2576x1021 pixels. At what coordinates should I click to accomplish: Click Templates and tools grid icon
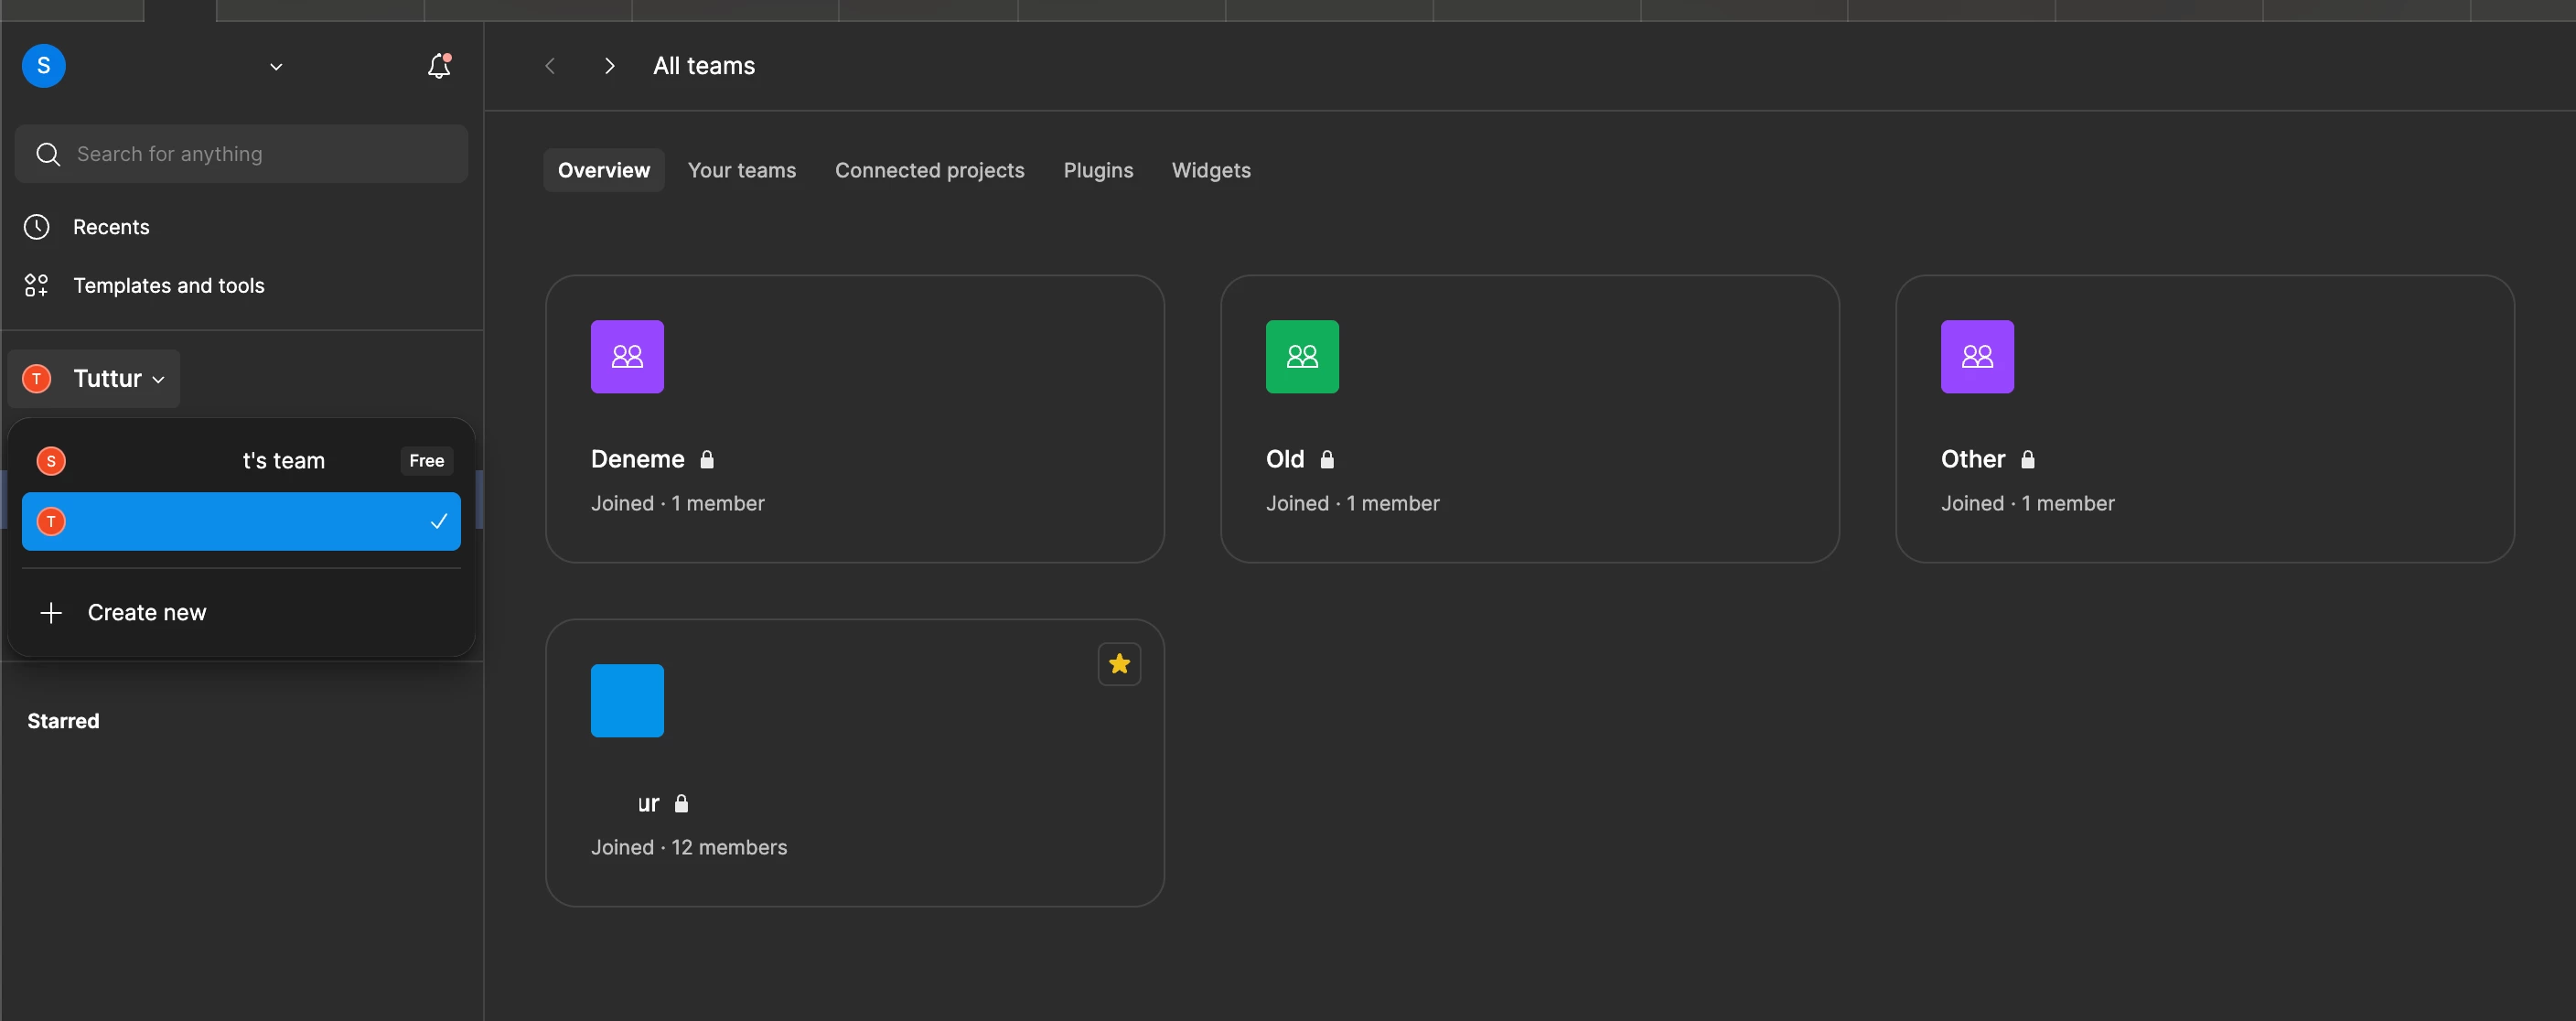tap(37, 286)
